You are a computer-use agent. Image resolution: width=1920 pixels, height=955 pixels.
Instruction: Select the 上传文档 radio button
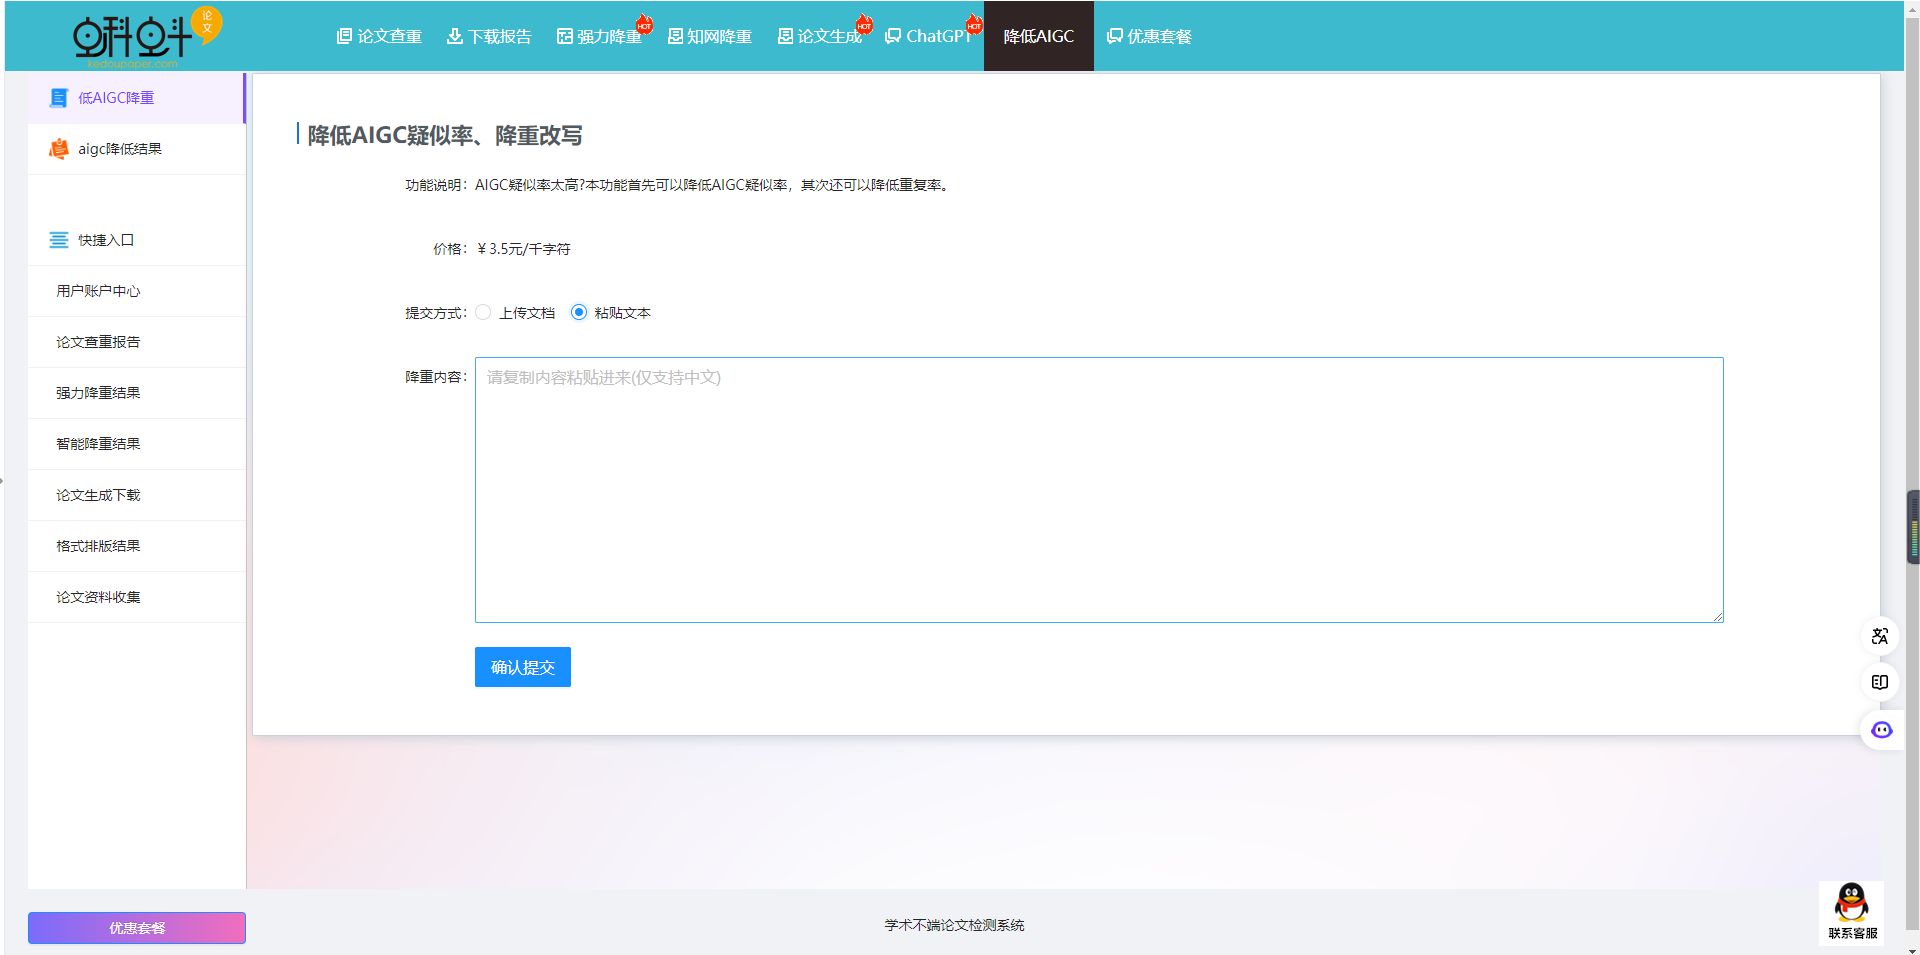[x=484, y=313]
